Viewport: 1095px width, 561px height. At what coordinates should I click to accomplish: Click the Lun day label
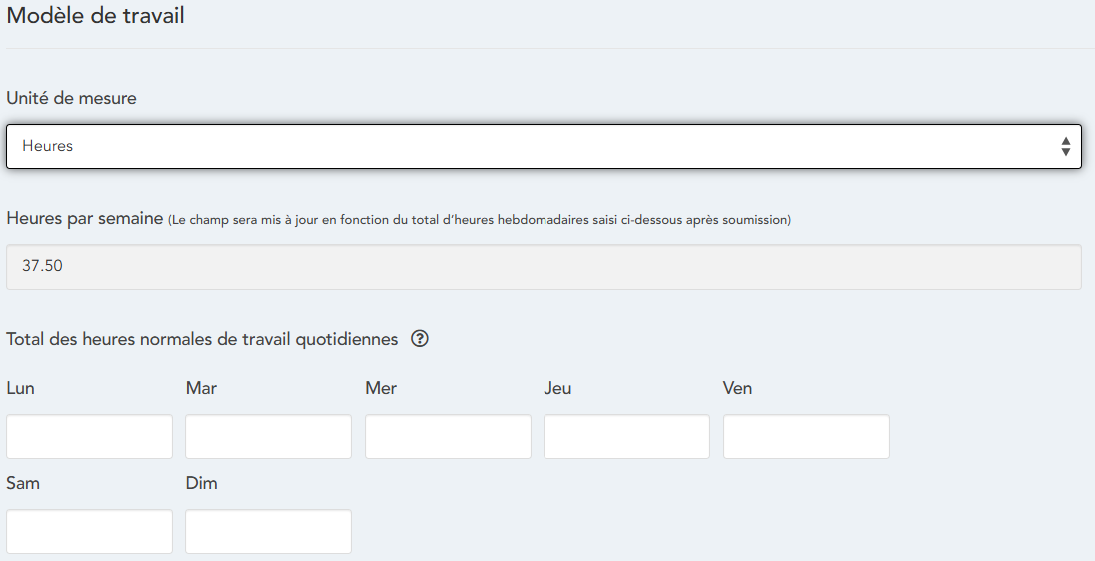tap(20, 388)
